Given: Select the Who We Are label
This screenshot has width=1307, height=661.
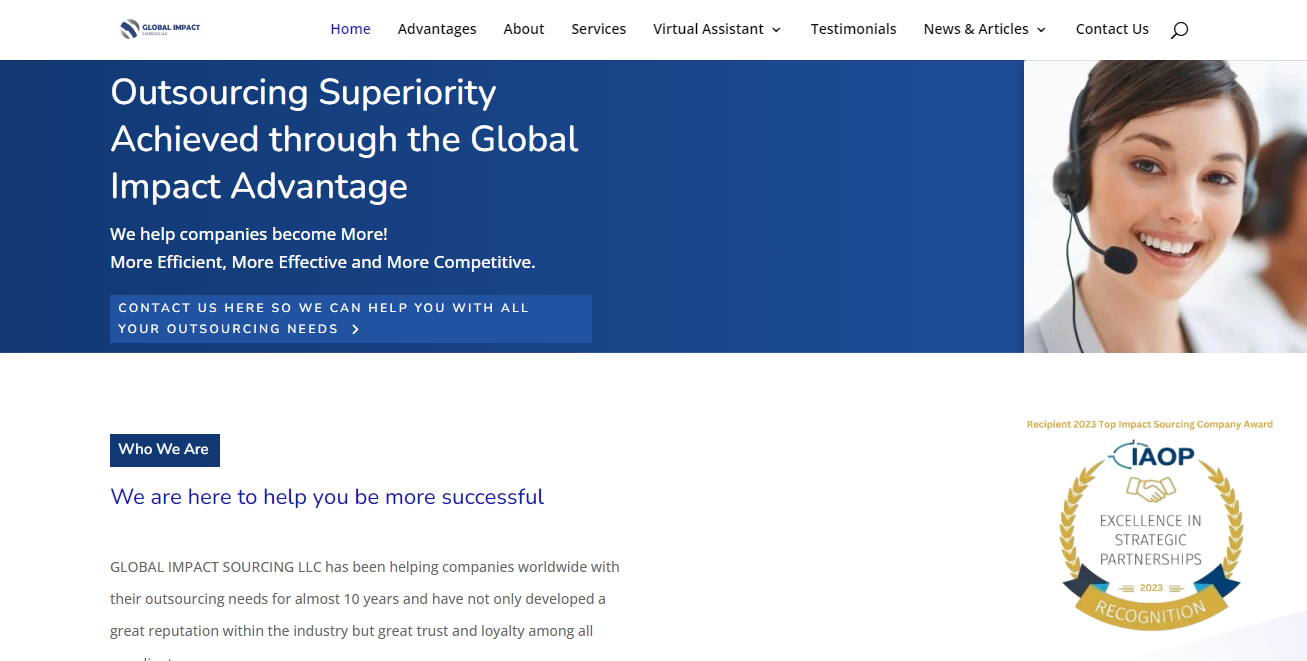Looking at the screenshot, I should [165, 450].
